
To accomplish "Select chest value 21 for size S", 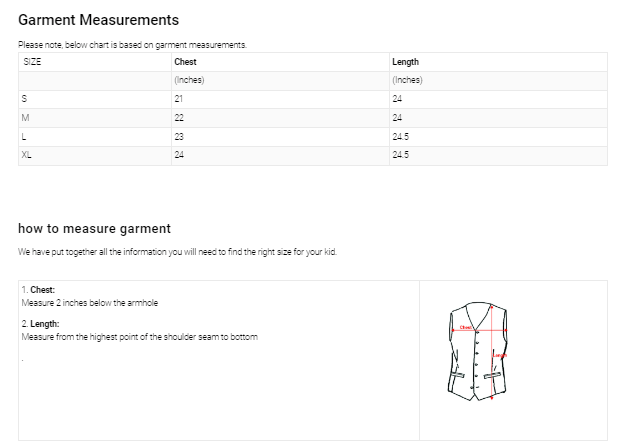I will tap(179, 99).
